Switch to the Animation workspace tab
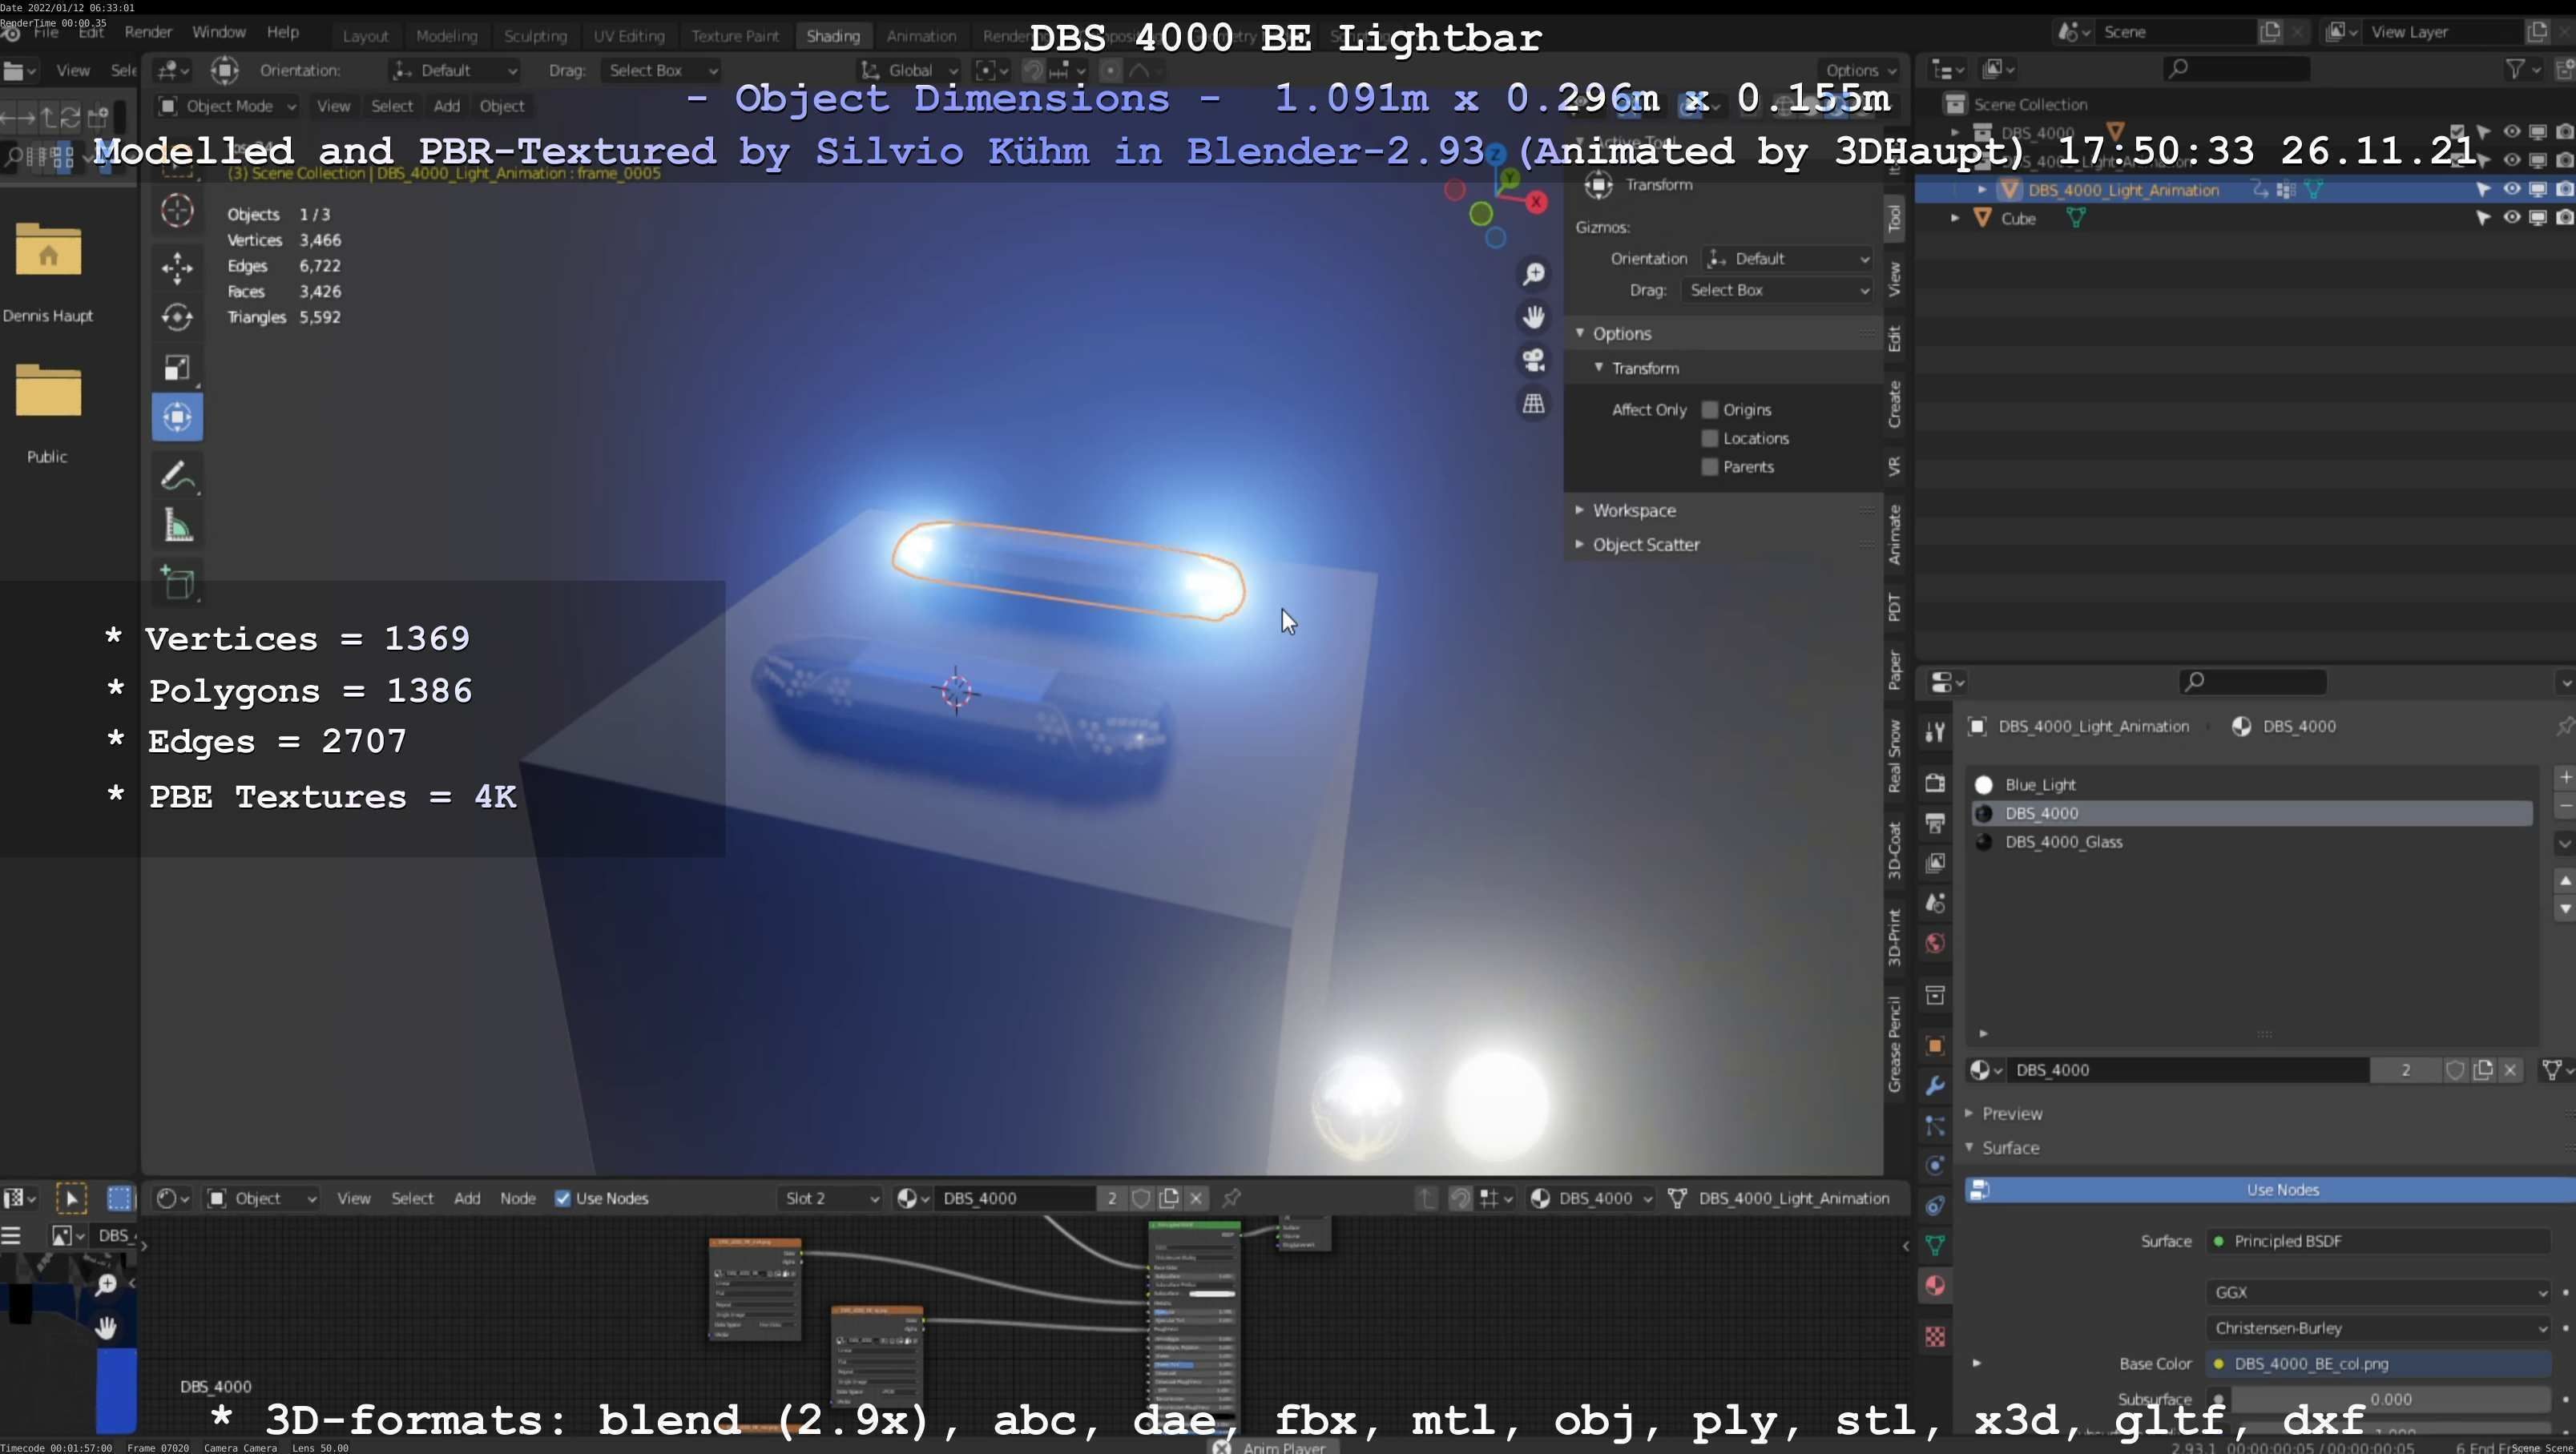Screen dimensions: 2576x1454 coord(921,36)
